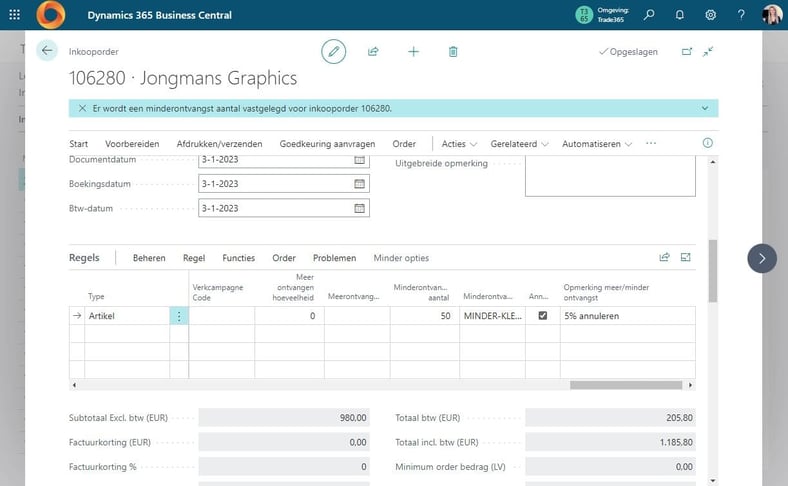Show the info factbox icon
Viewport: 788px width, 486px height.
708,143
